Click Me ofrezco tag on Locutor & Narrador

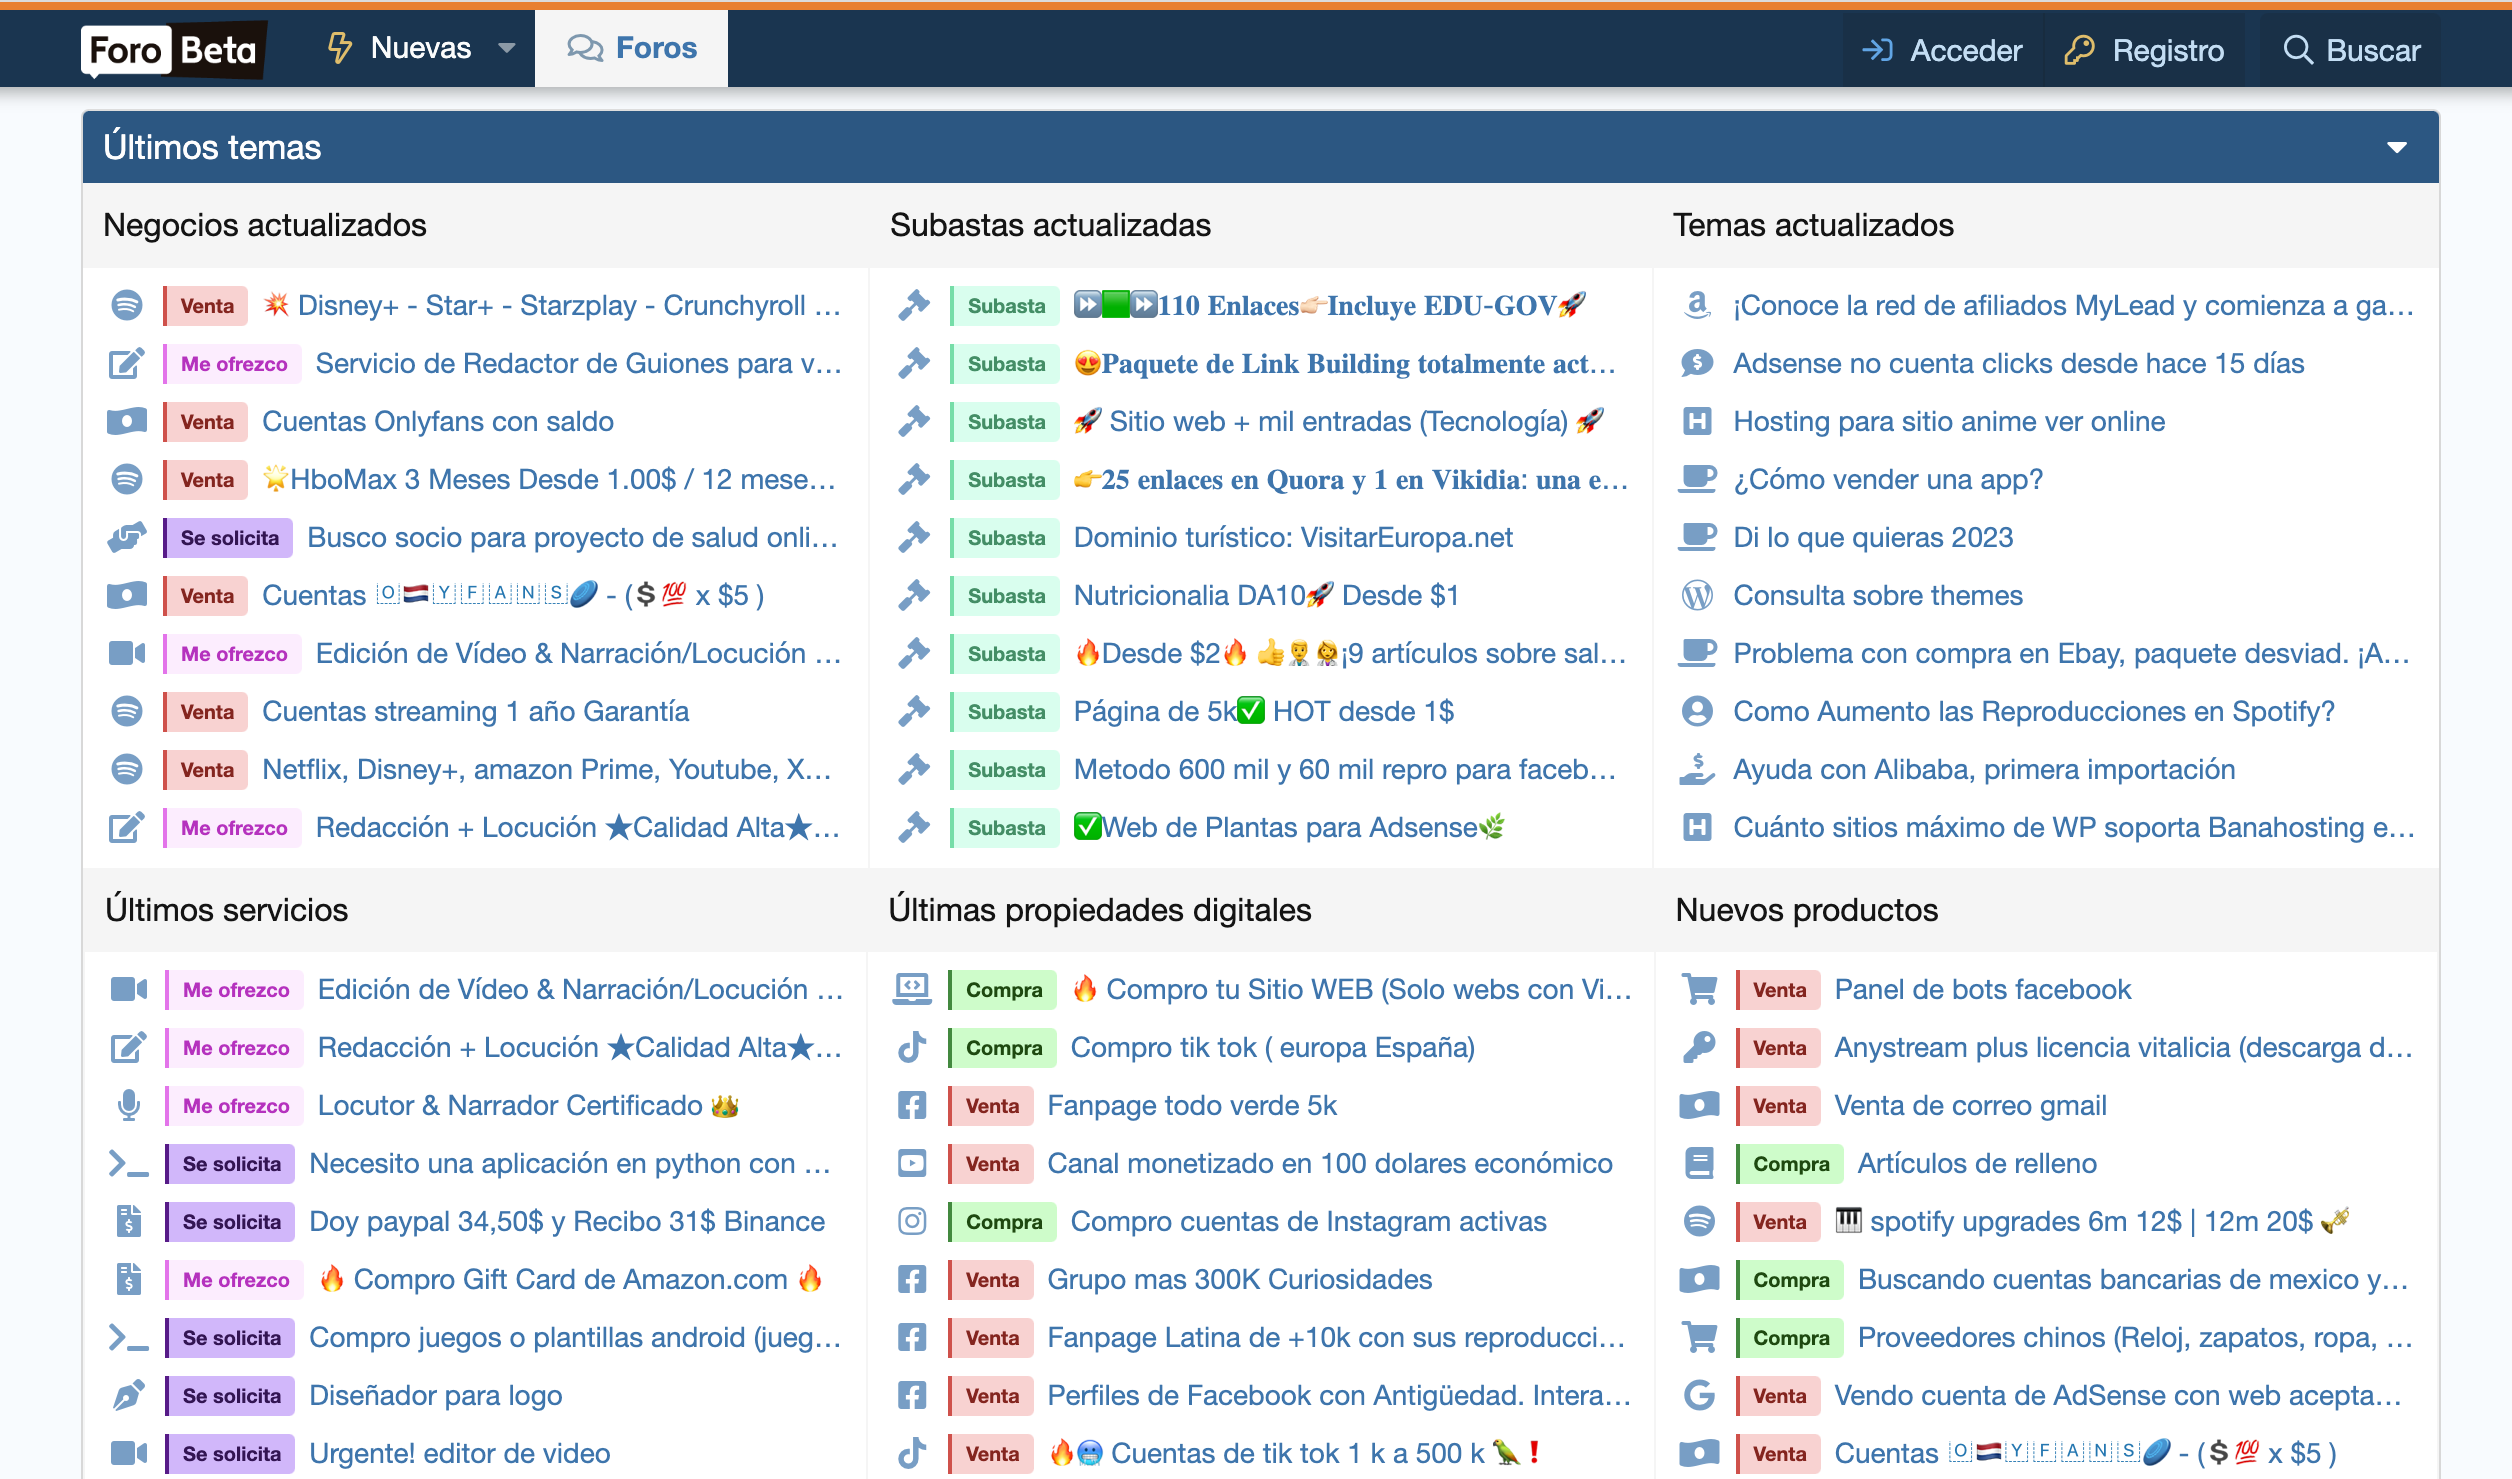pyautogui.click(x=234, y=1105)
